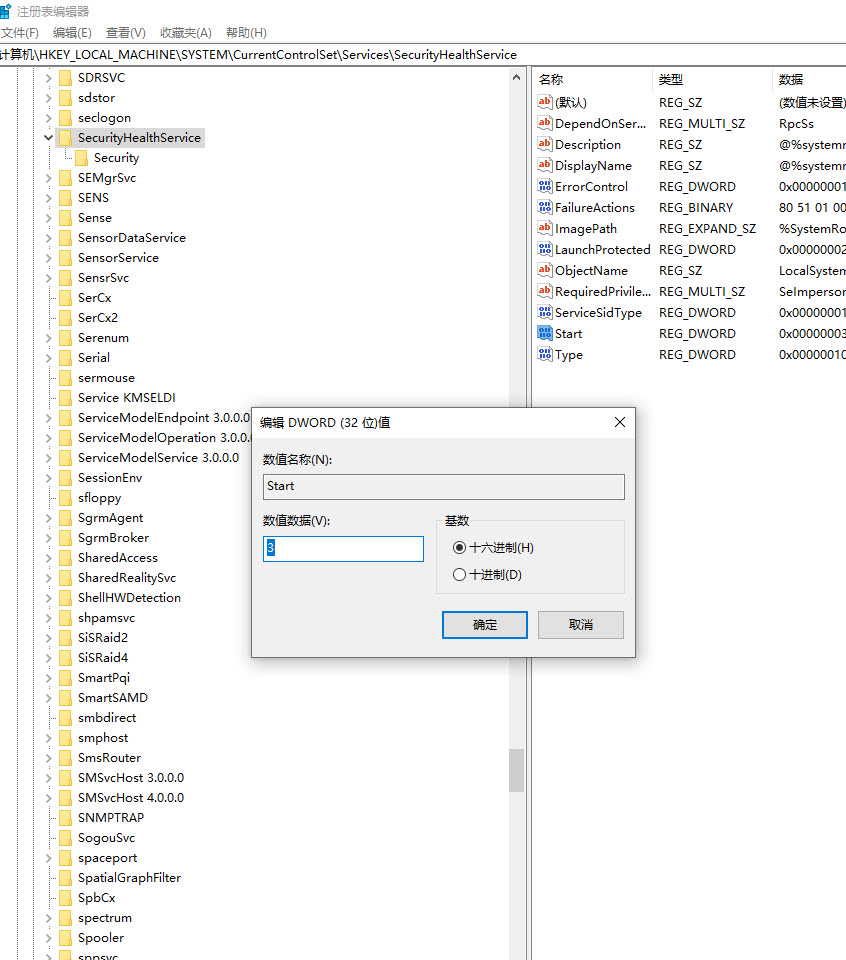This screenshot has width=846, height=960.
Task: Click the Start DWORD value icon
Action: click(x=546, y=333)
